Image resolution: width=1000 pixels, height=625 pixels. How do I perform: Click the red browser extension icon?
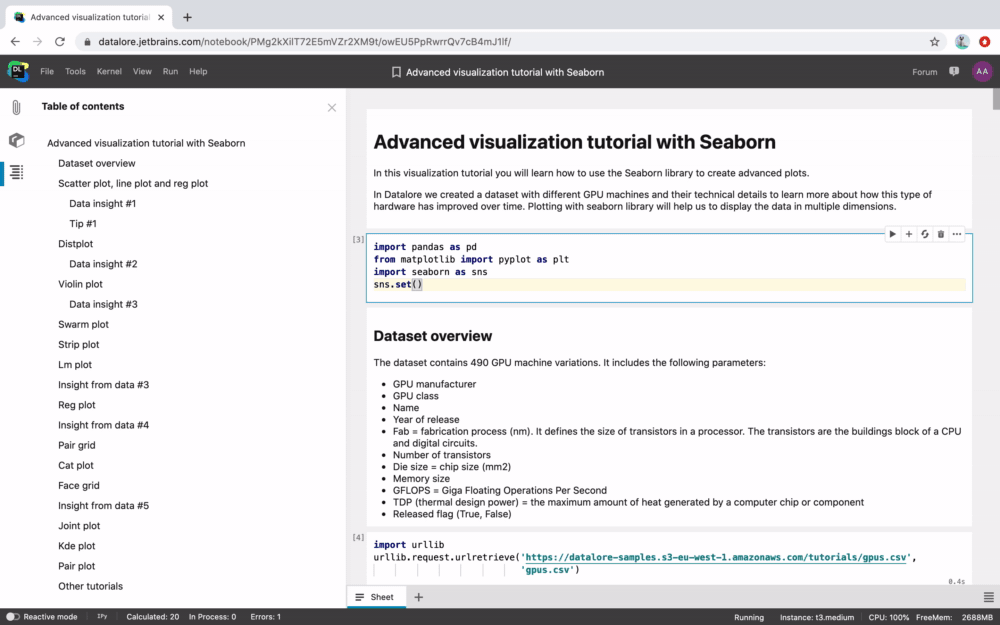985,41
